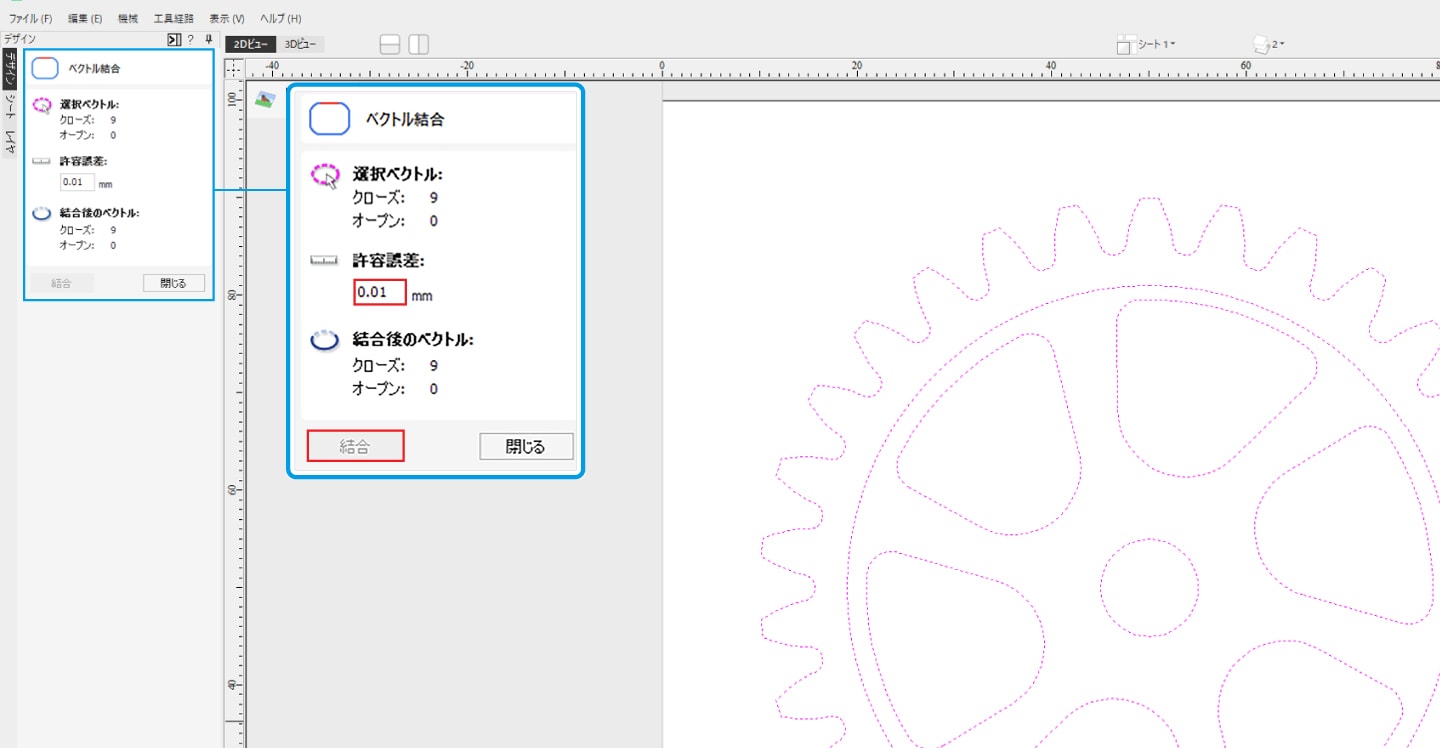Click the question mark help icon

[190, 40]
